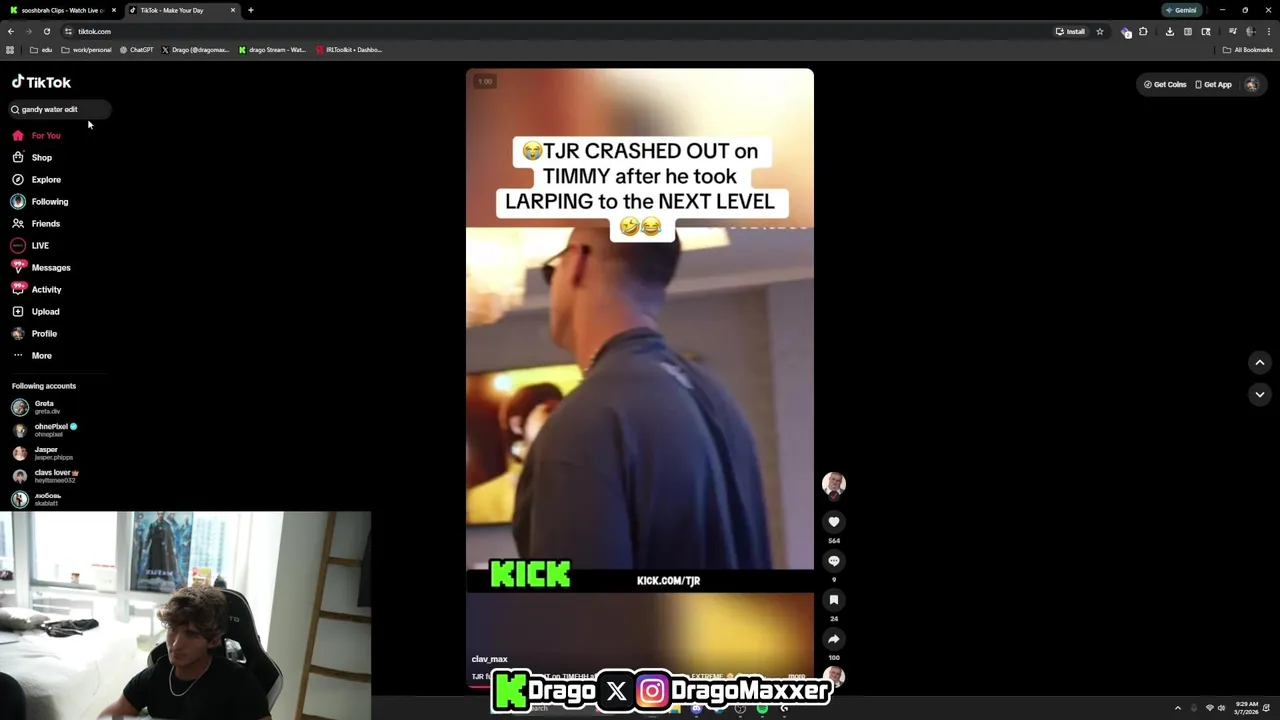Open the Drago X bookmark
1280x720 pixels.
coord(196,49)
